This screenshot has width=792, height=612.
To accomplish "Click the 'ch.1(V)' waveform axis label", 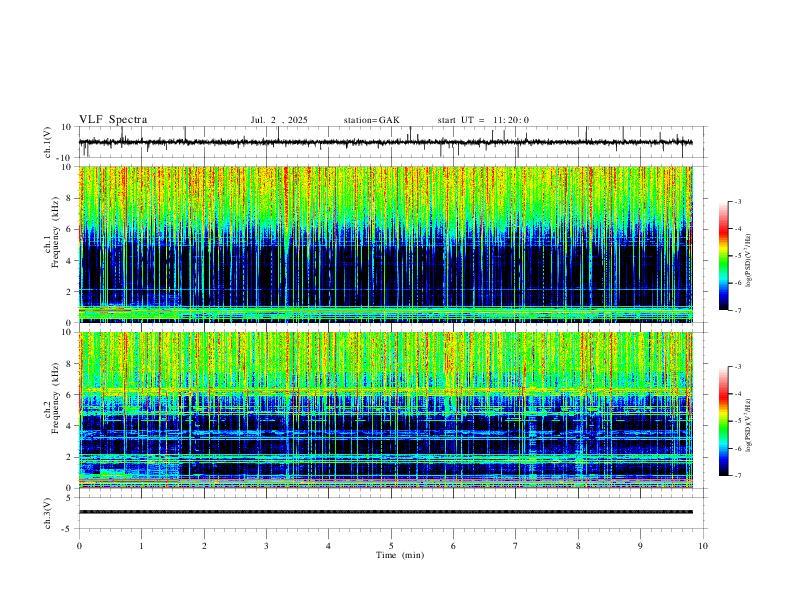I will pos(48,142).
